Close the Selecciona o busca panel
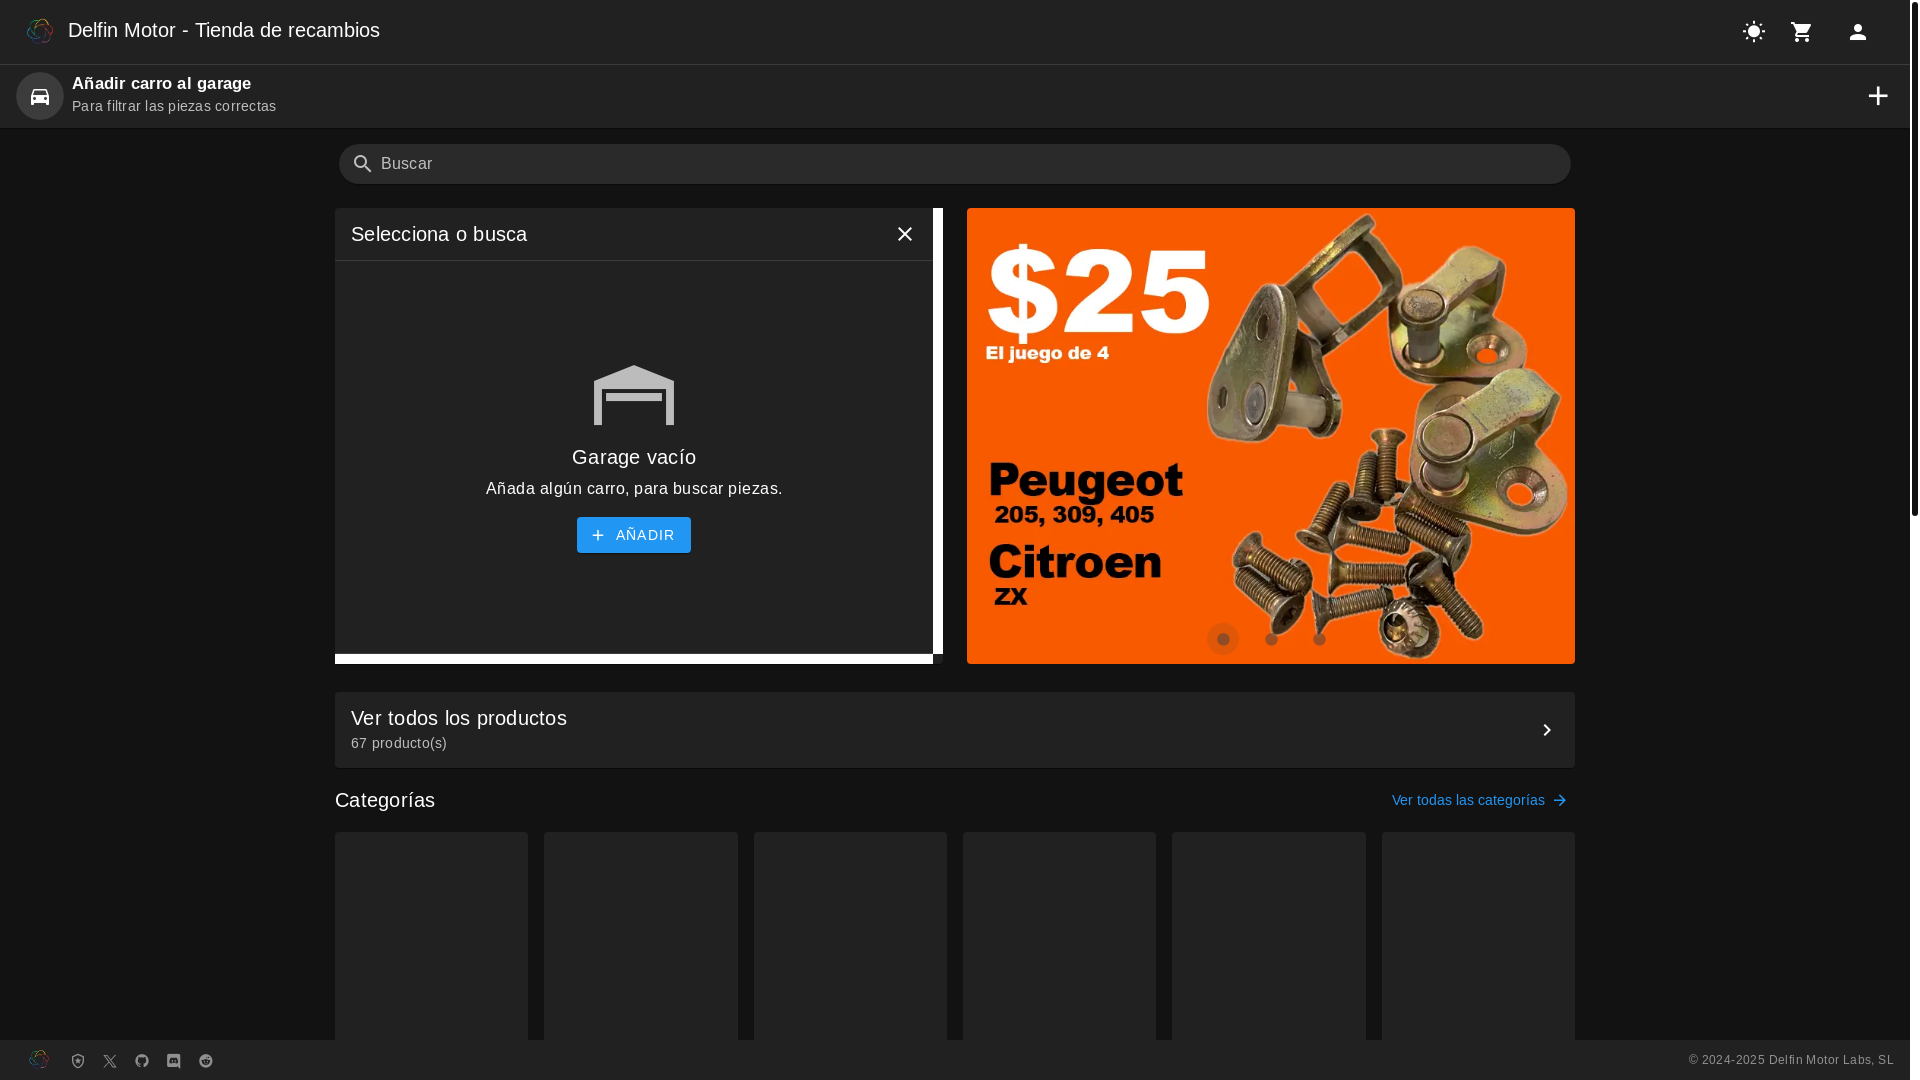 pyautogui.click(x=905, y=234)
